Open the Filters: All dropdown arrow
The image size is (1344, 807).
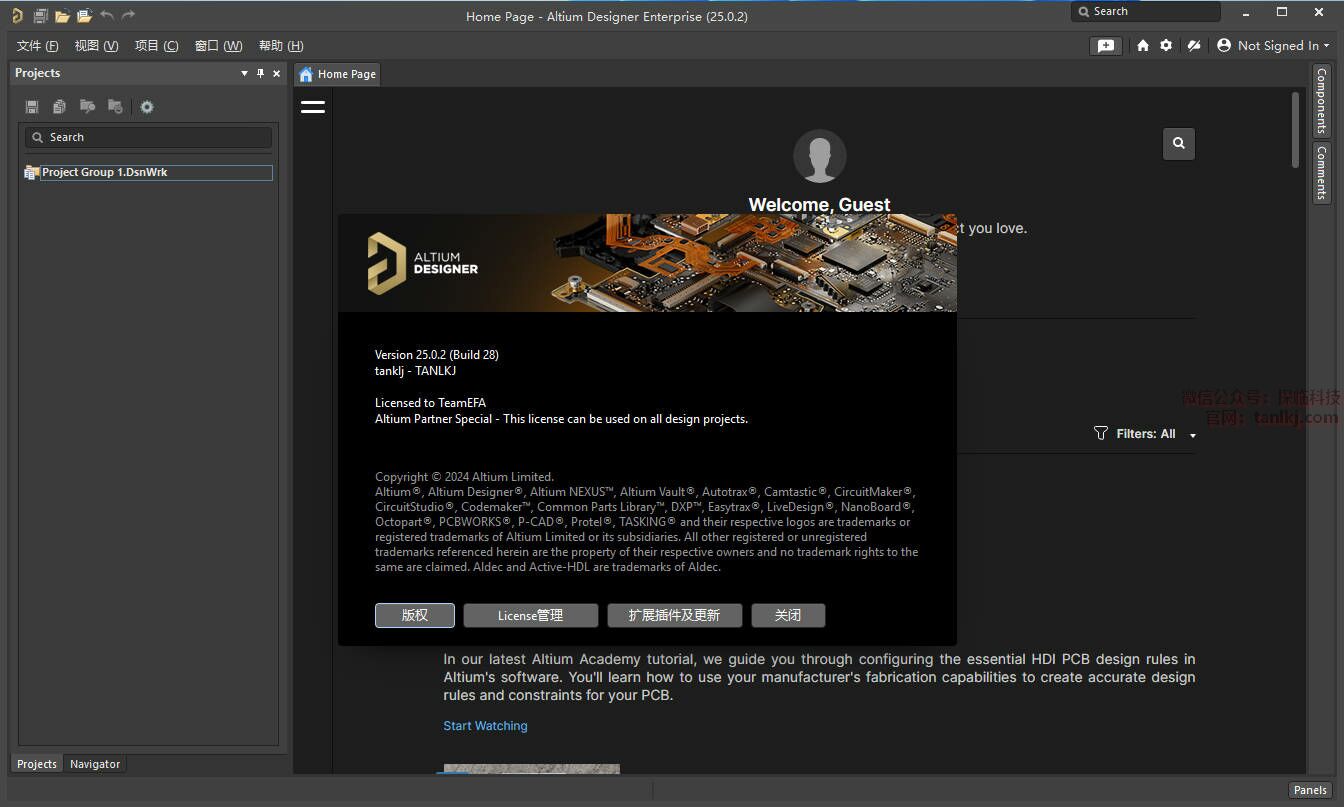(x=1192, y=435)
